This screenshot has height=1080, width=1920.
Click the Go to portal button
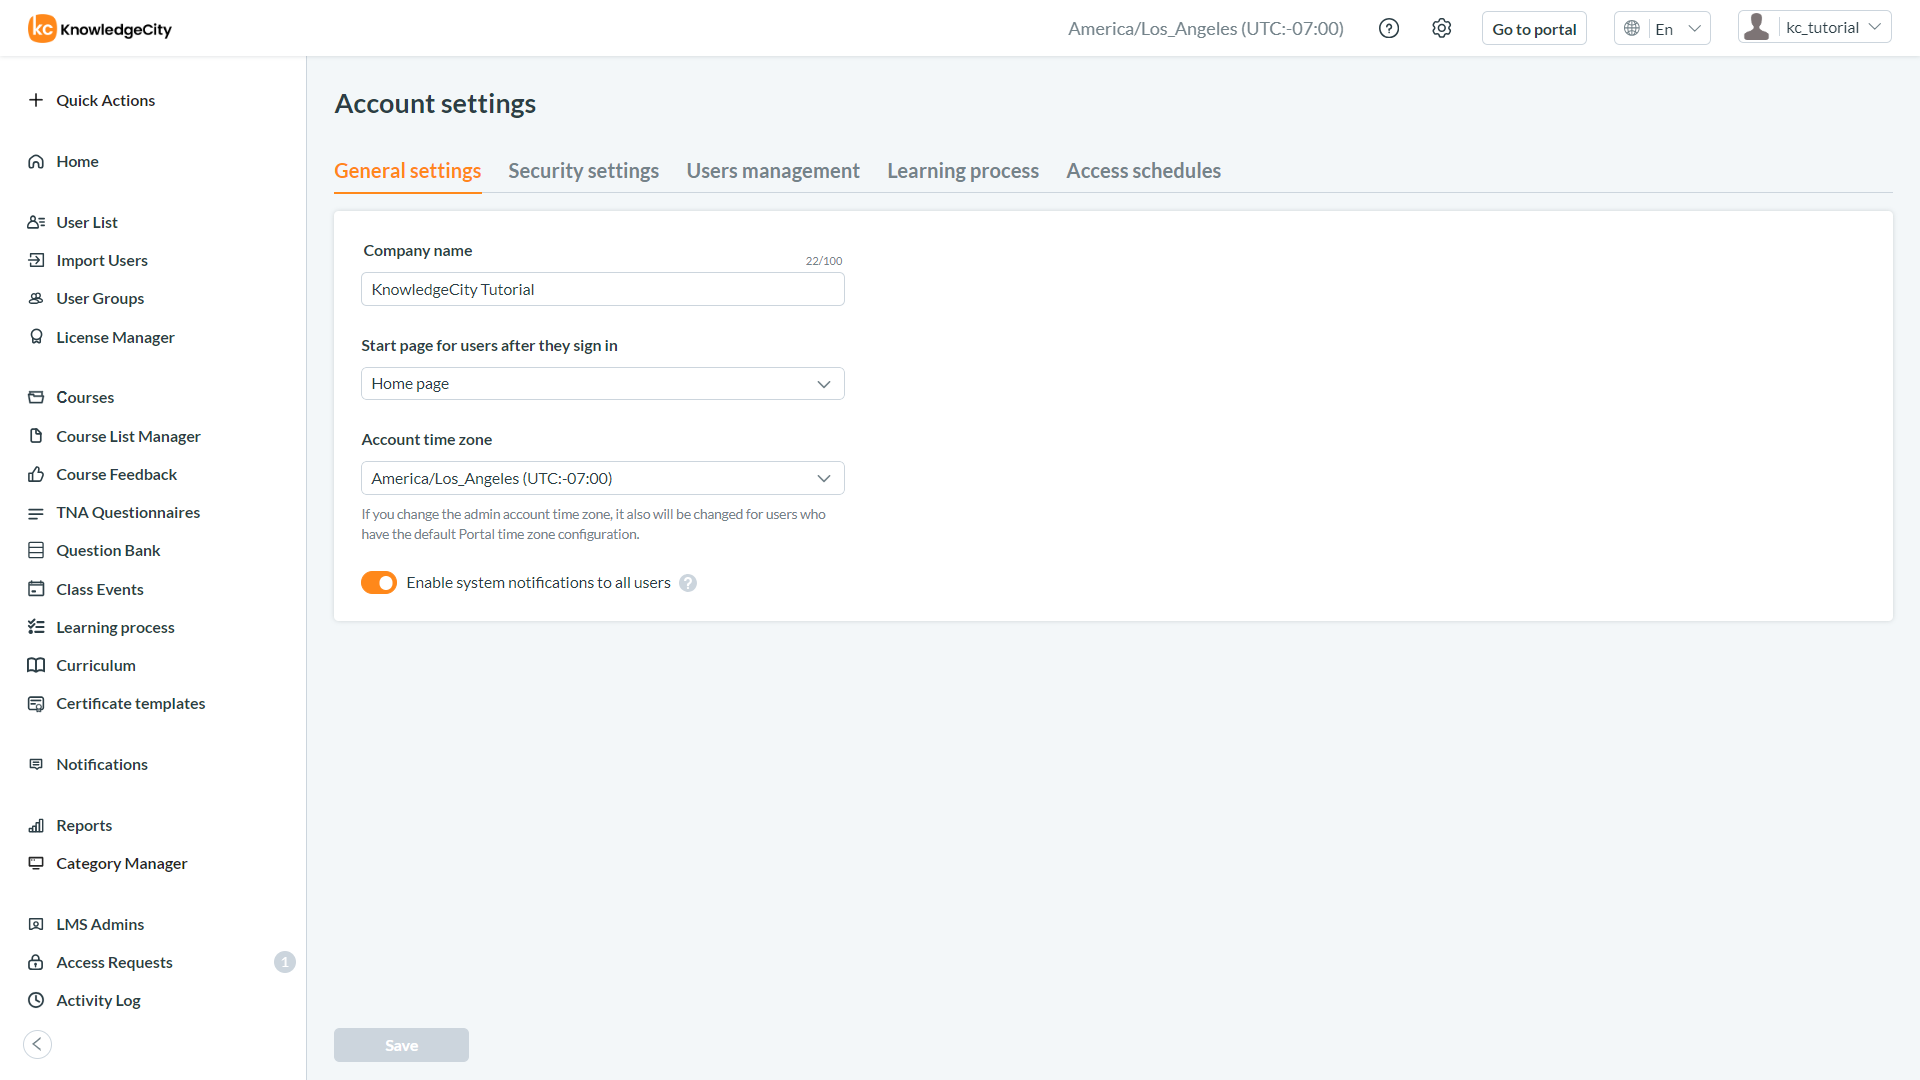[1533, 29]
